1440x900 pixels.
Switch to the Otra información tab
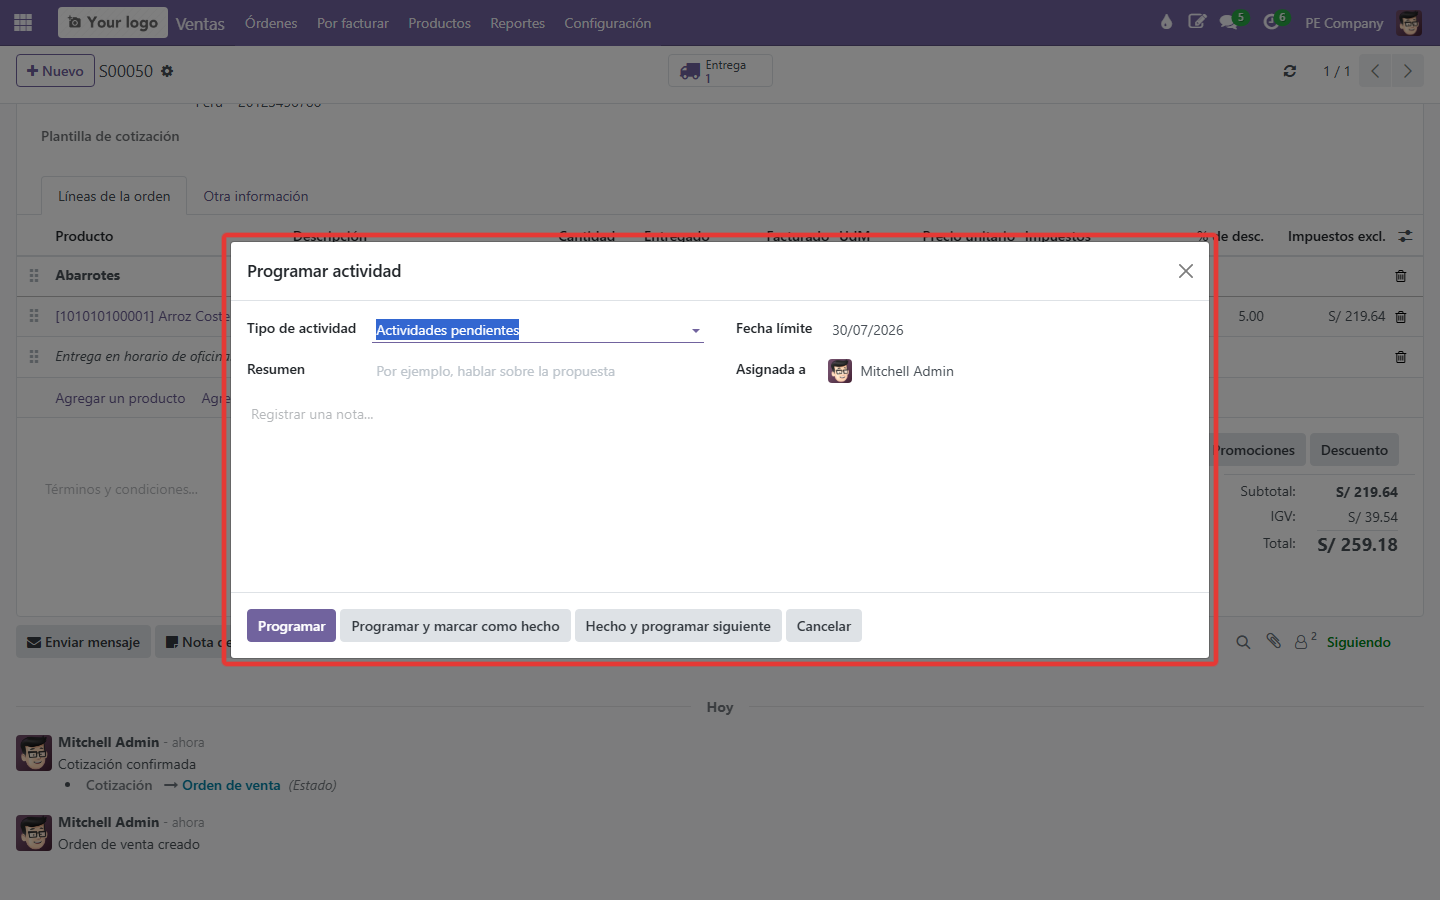(x=256, y=196)
